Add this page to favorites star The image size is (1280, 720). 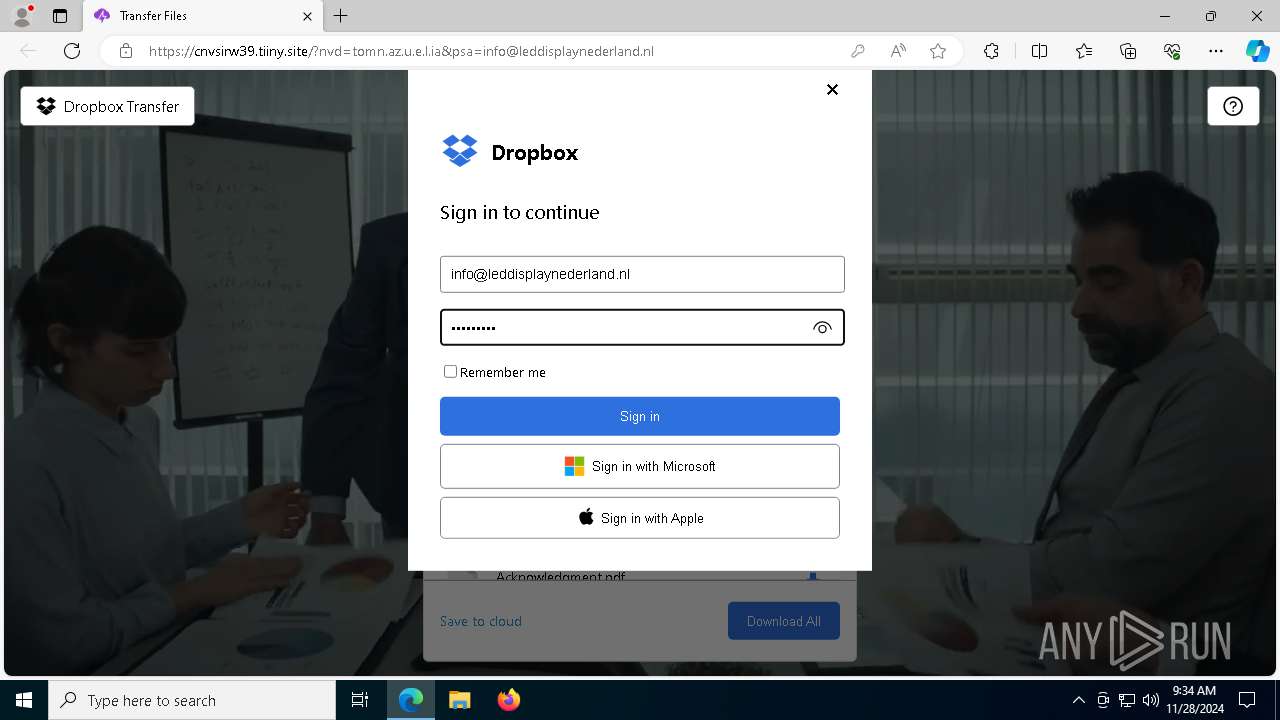(x=938, y=51)
